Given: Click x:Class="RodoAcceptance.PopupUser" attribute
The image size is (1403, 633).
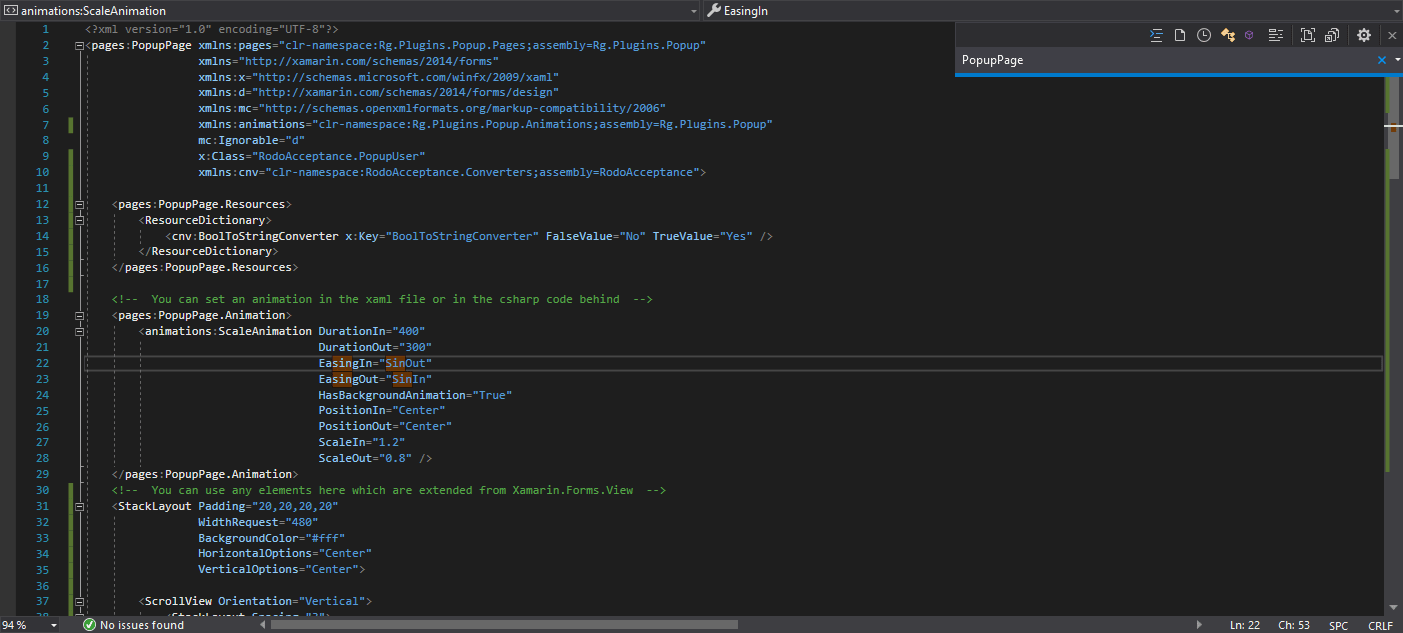Looking at the screenshot, I should [312, 156].
